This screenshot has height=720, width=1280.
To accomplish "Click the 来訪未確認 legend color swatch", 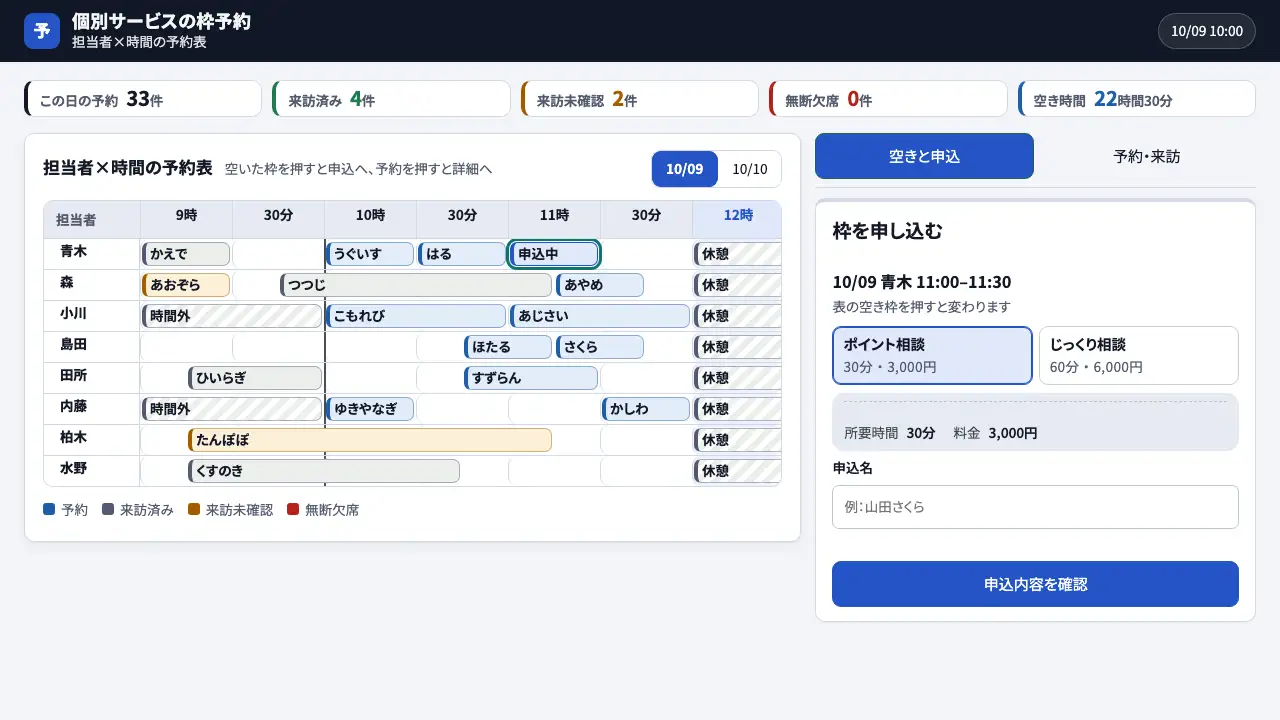I will (x=194, y=509).
